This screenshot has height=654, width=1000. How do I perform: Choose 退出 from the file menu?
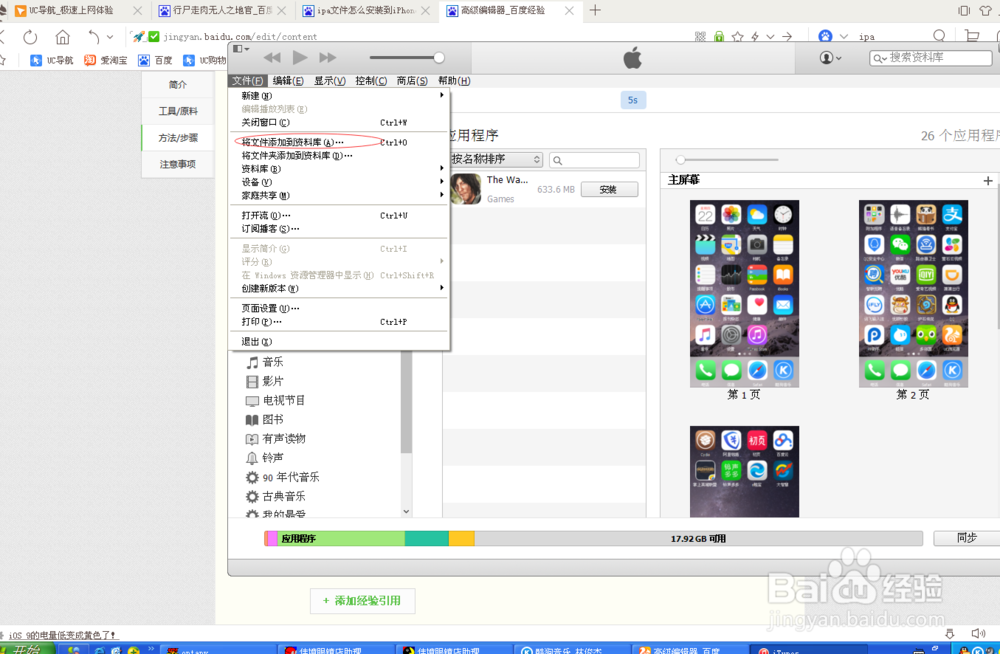pos(339,342)
